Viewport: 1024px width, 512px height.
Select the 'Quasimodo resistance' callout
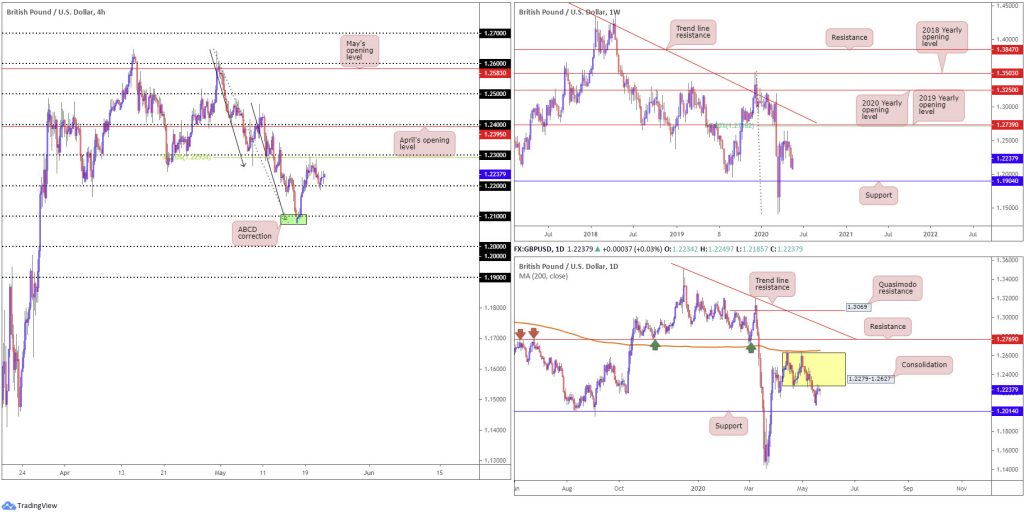click(x=896, y=287)
